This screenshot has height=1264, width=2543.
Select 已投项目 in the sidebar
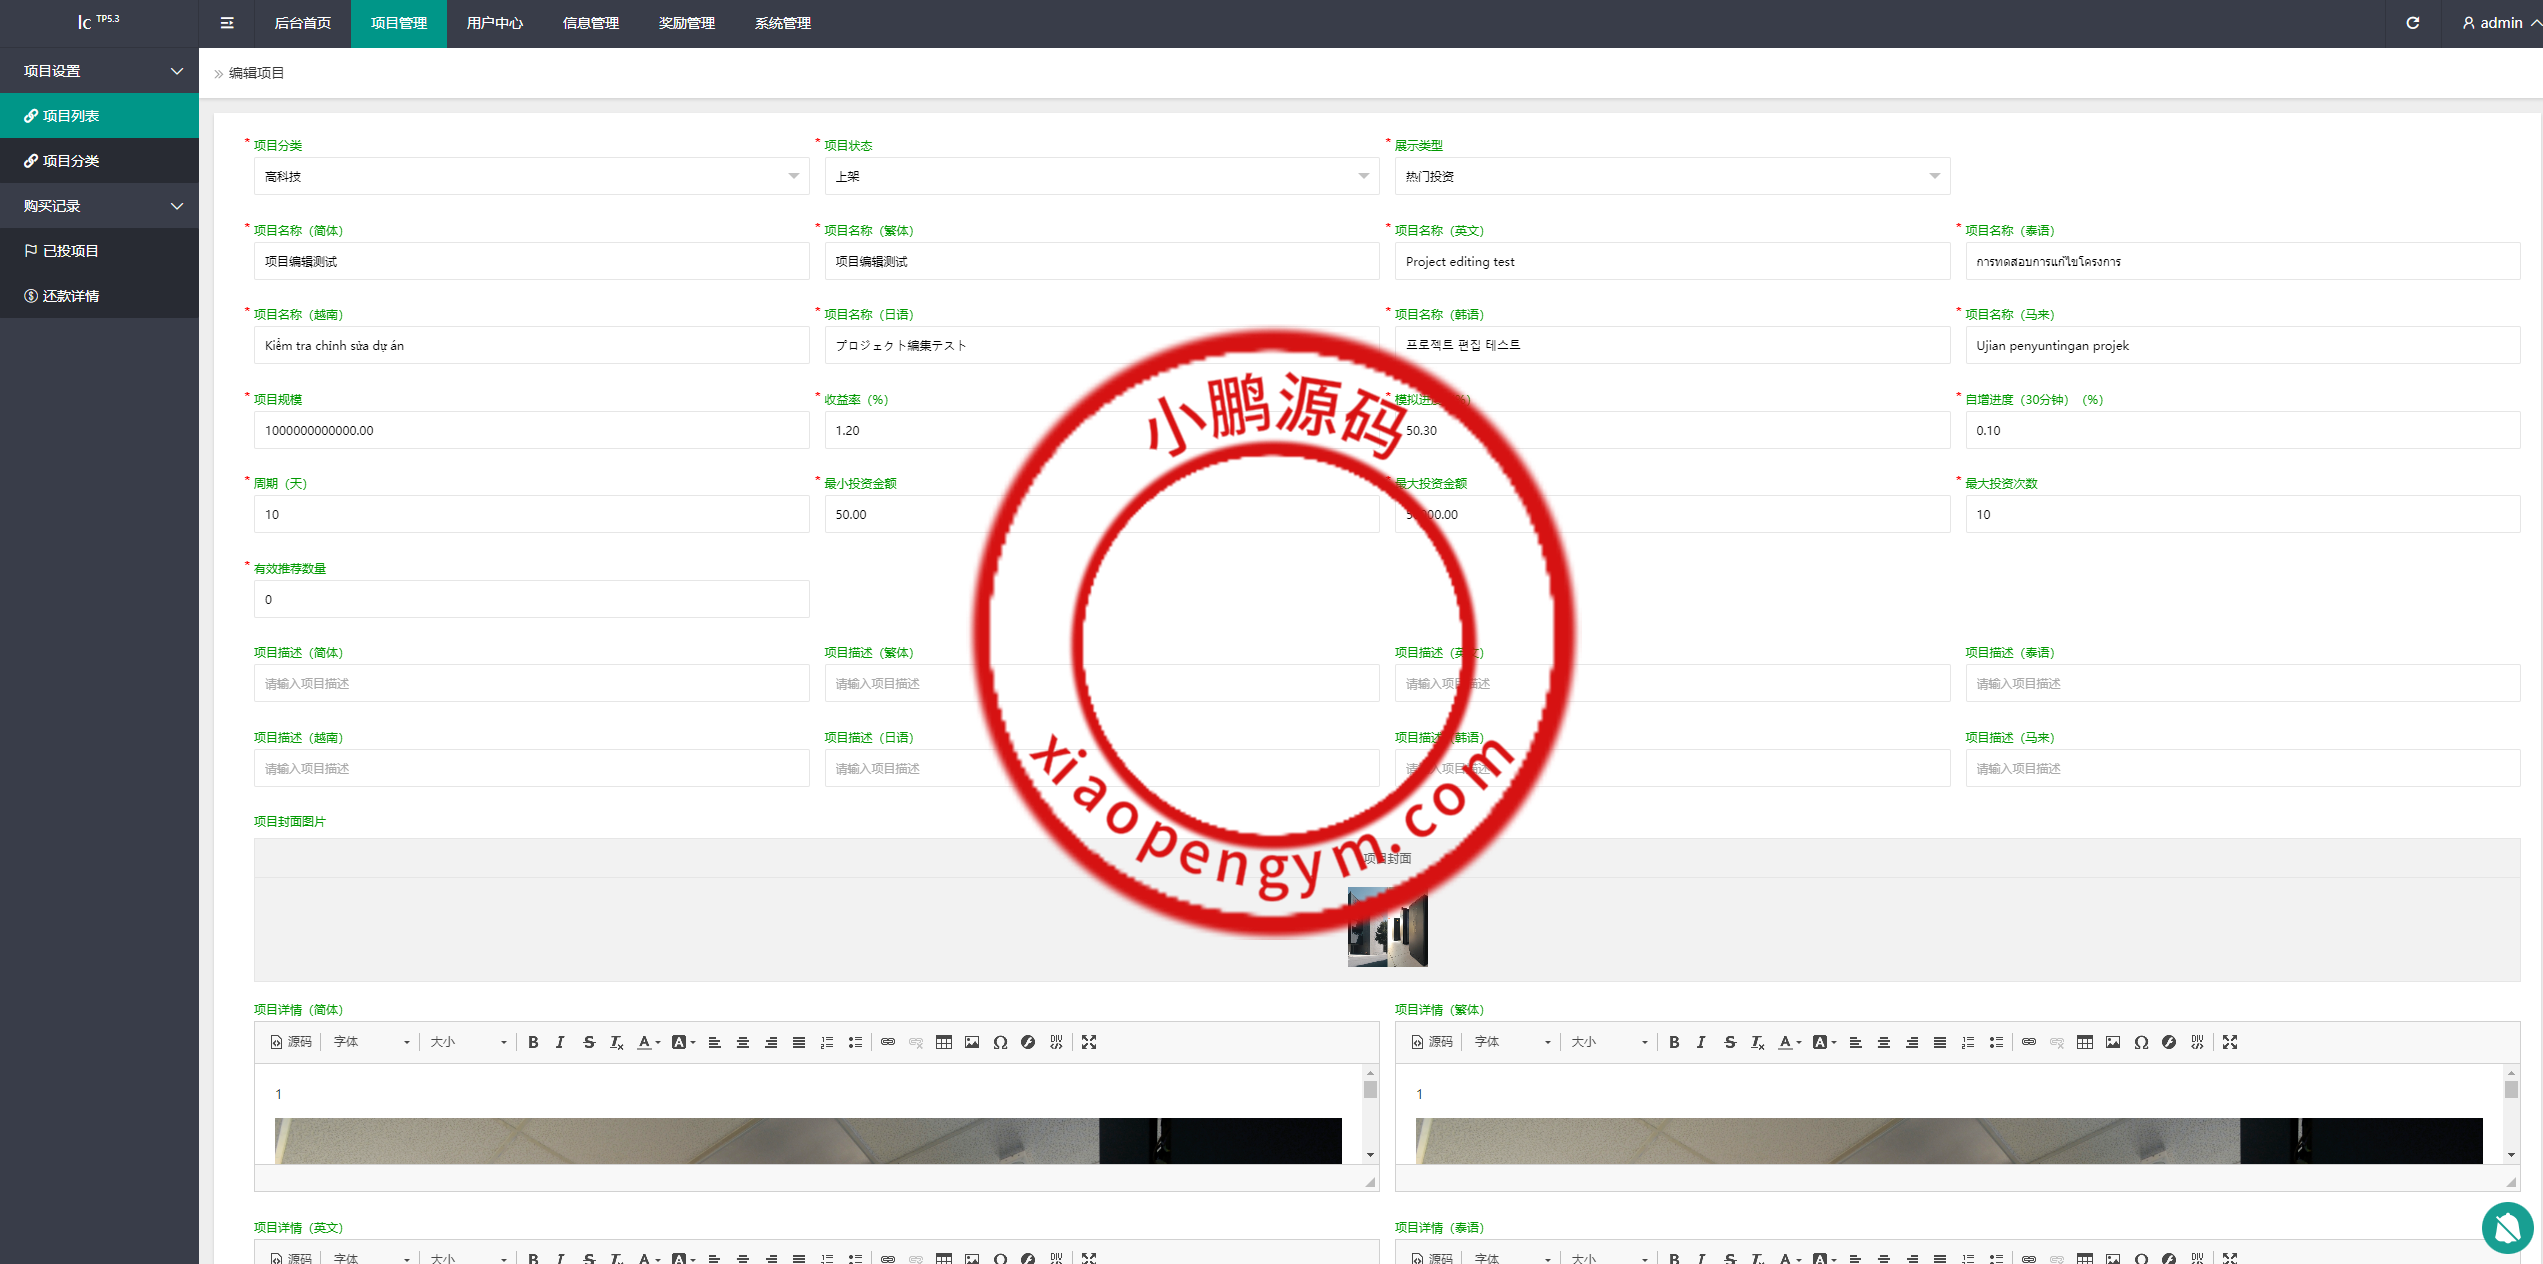(70, 250)
